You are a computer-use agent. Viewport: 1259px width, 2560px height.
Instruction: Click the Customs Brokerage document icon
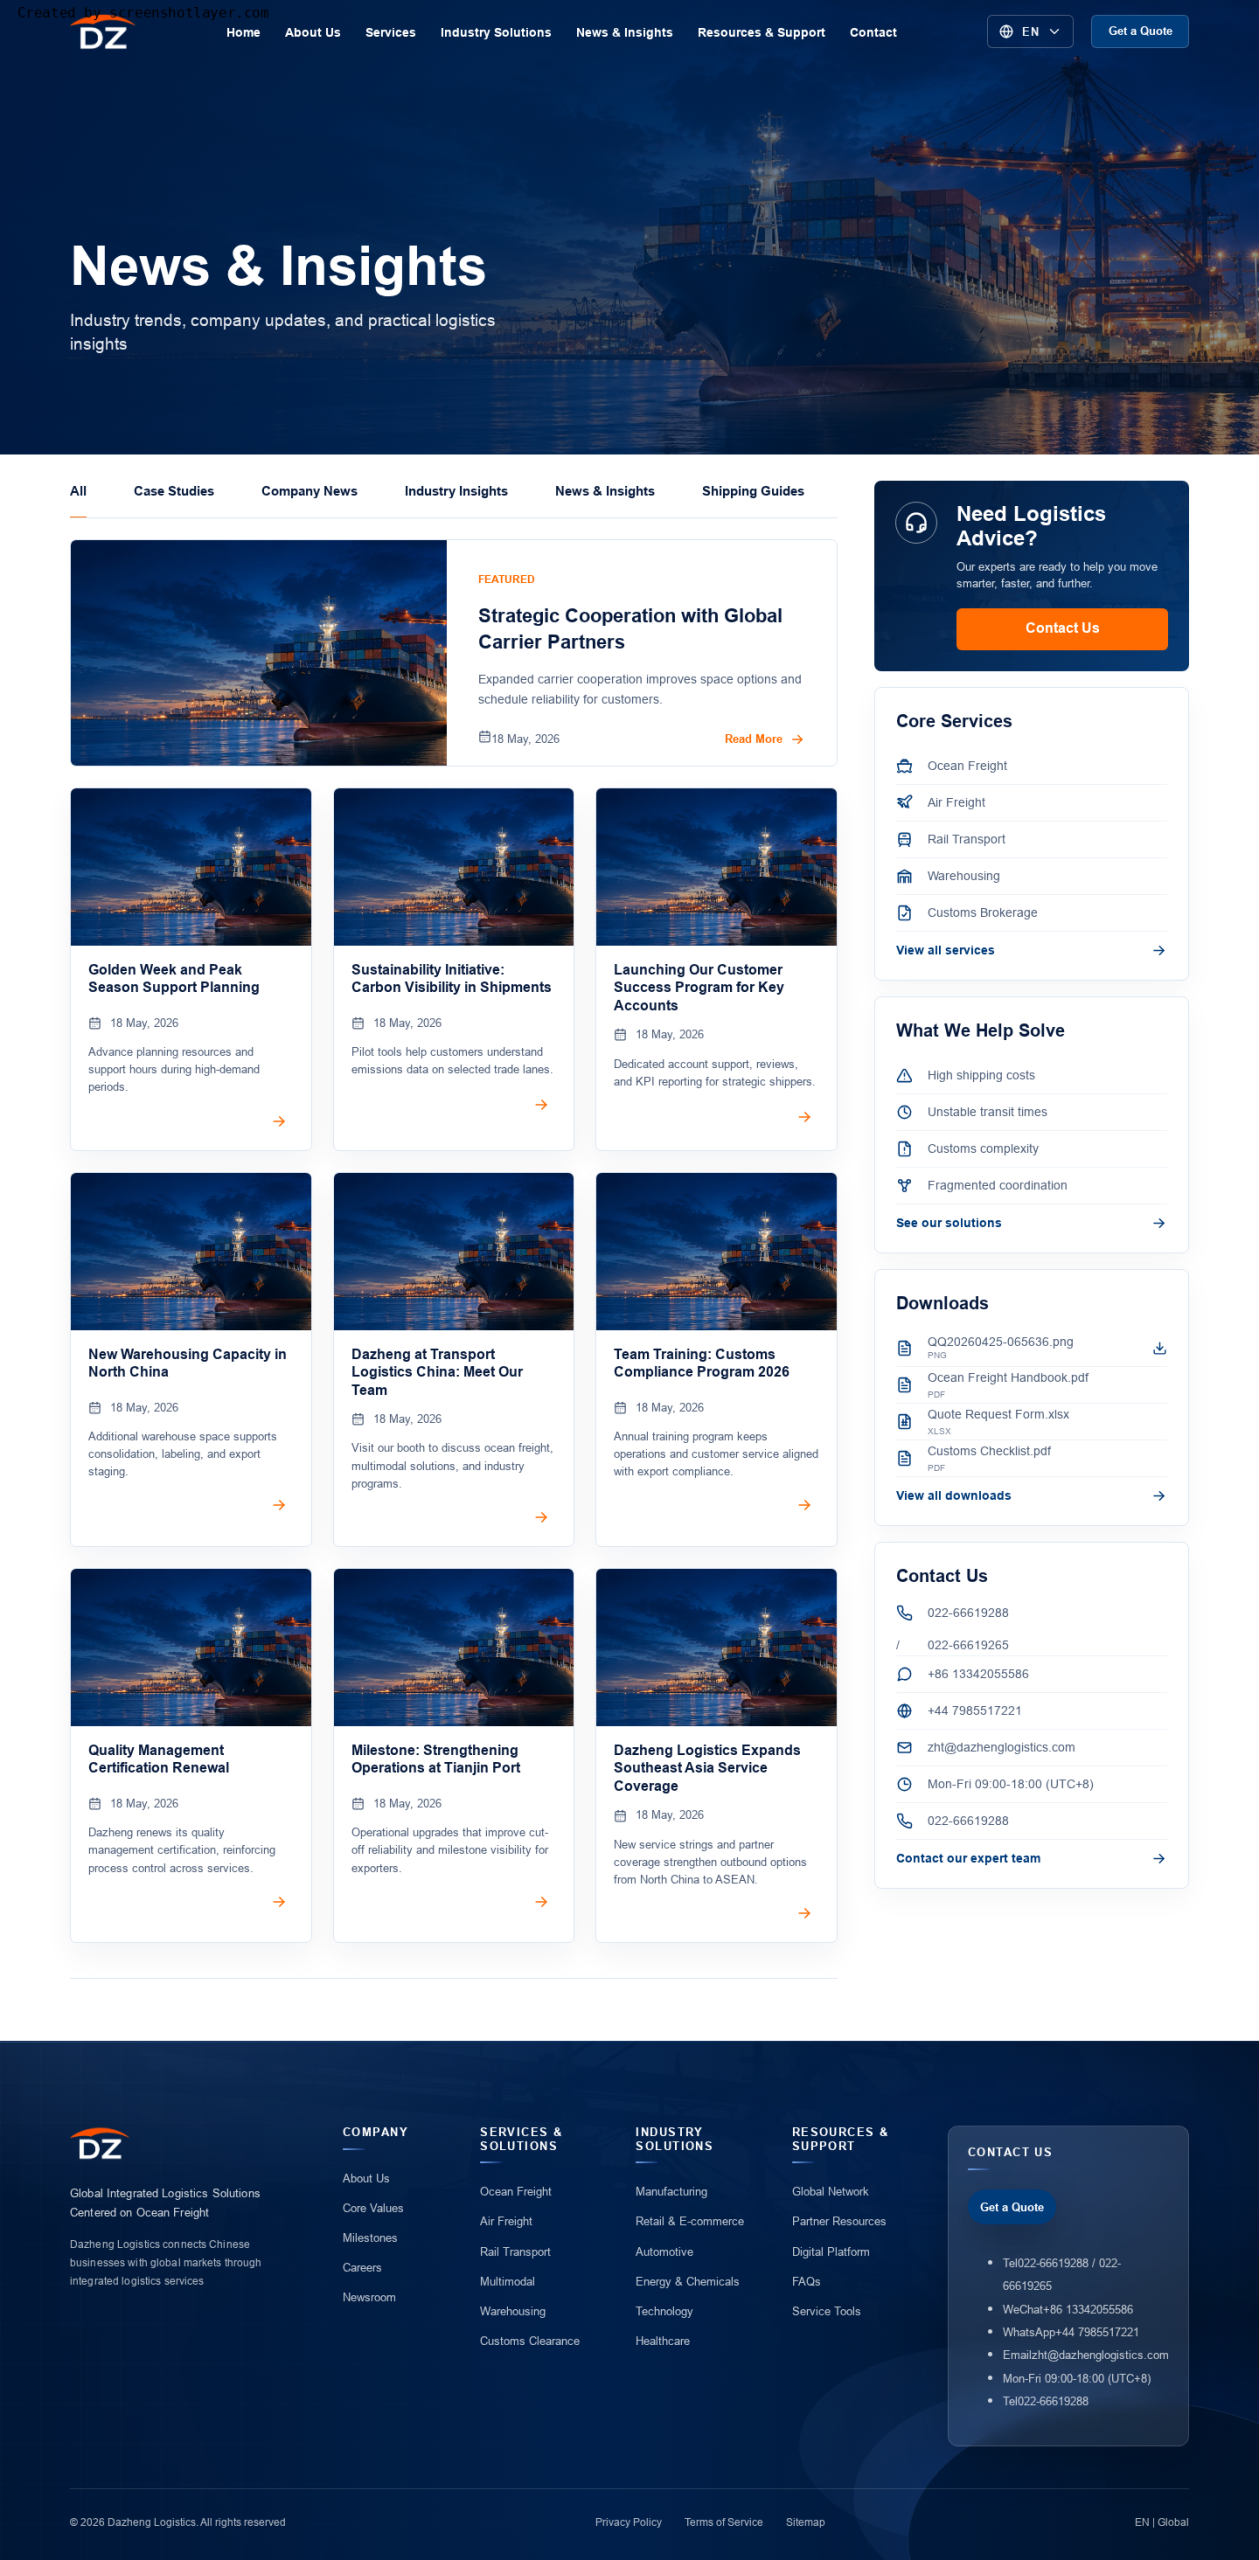(x=904, y=913)
